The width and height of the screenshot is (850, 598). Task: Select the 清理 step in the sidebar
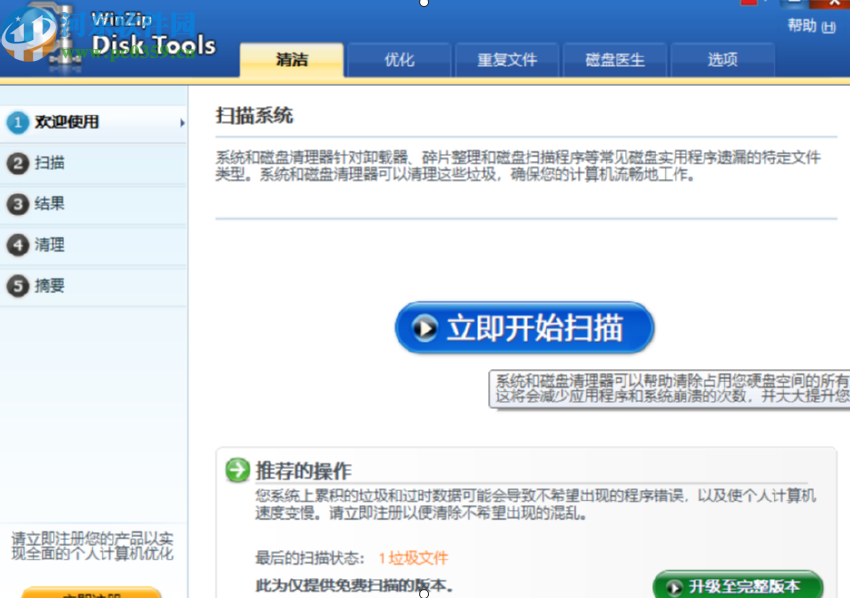[47, 245]
